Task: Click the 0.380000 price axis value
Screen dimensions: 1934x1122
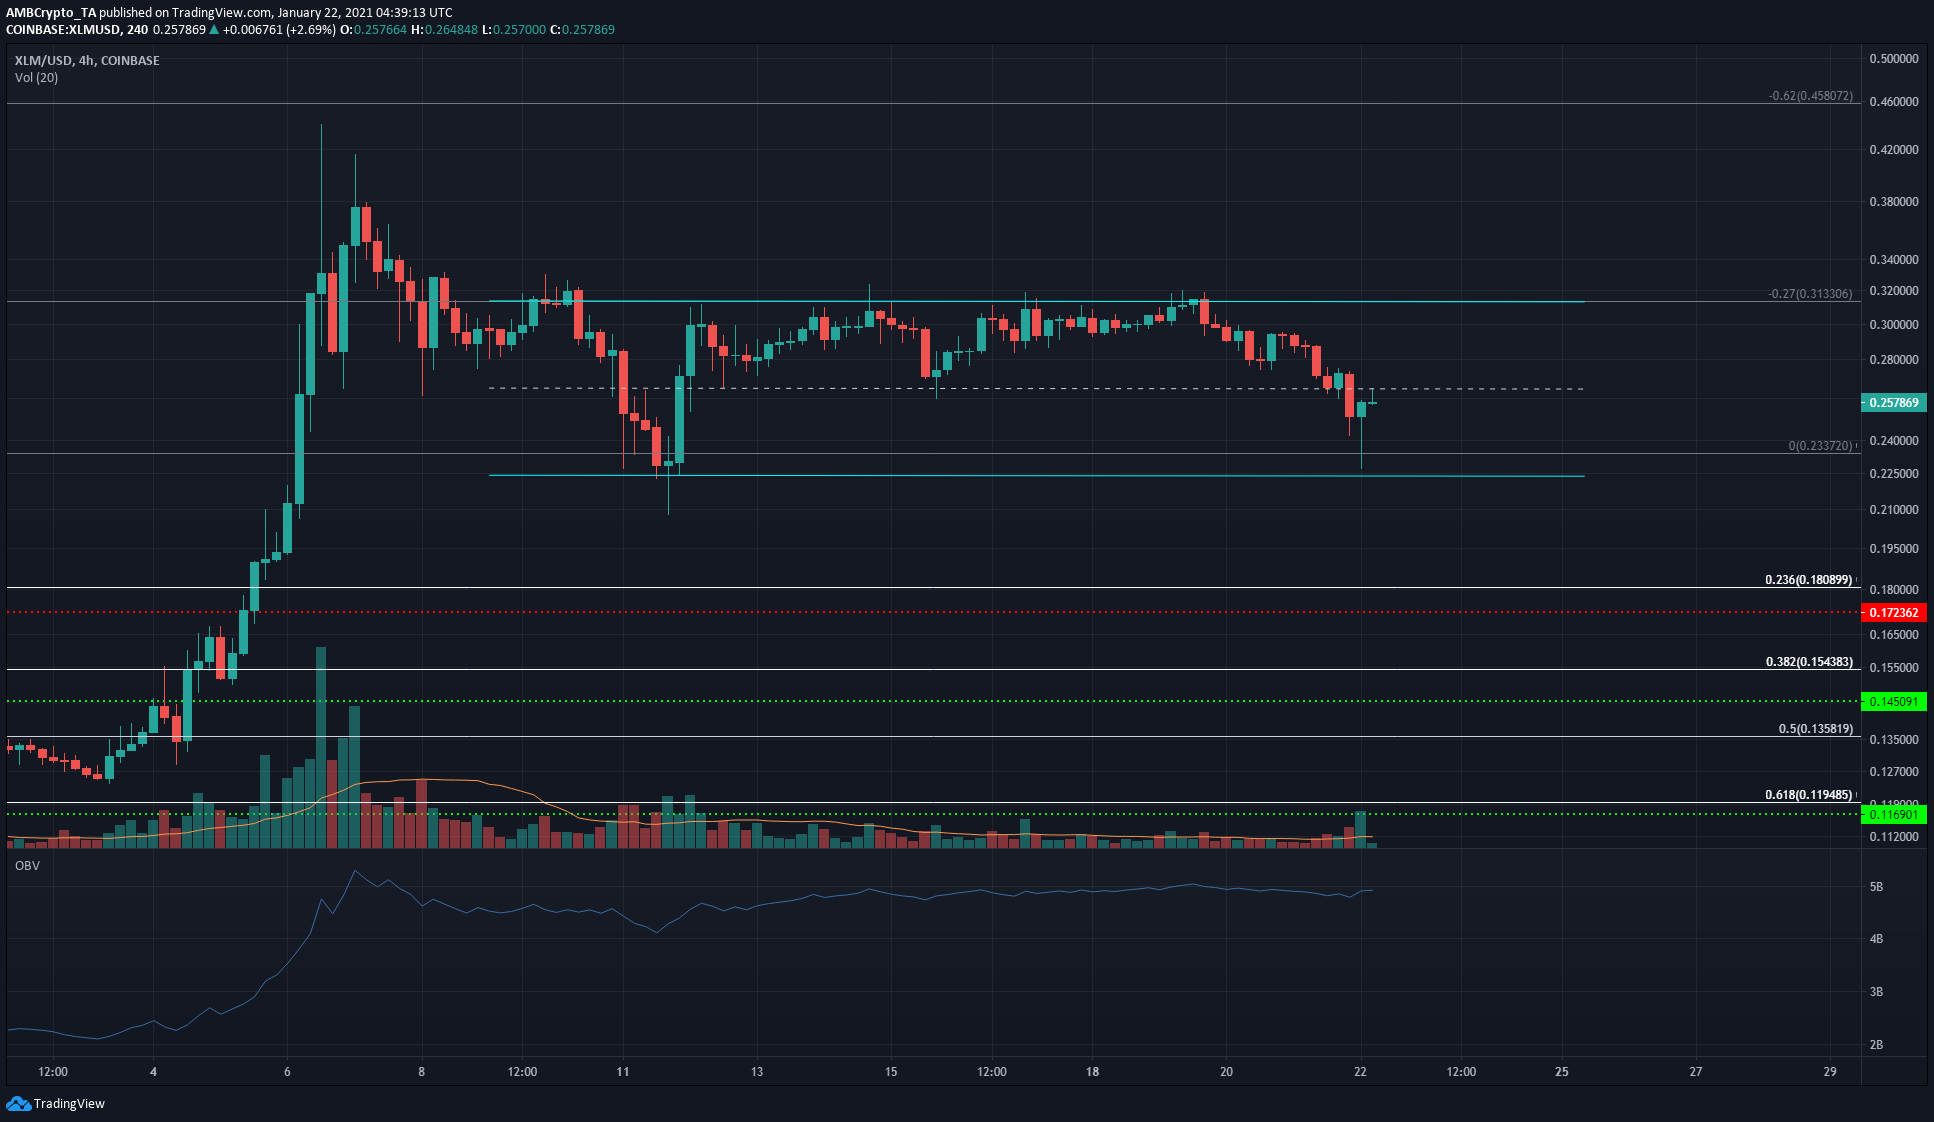Action: pos(1894,202)
